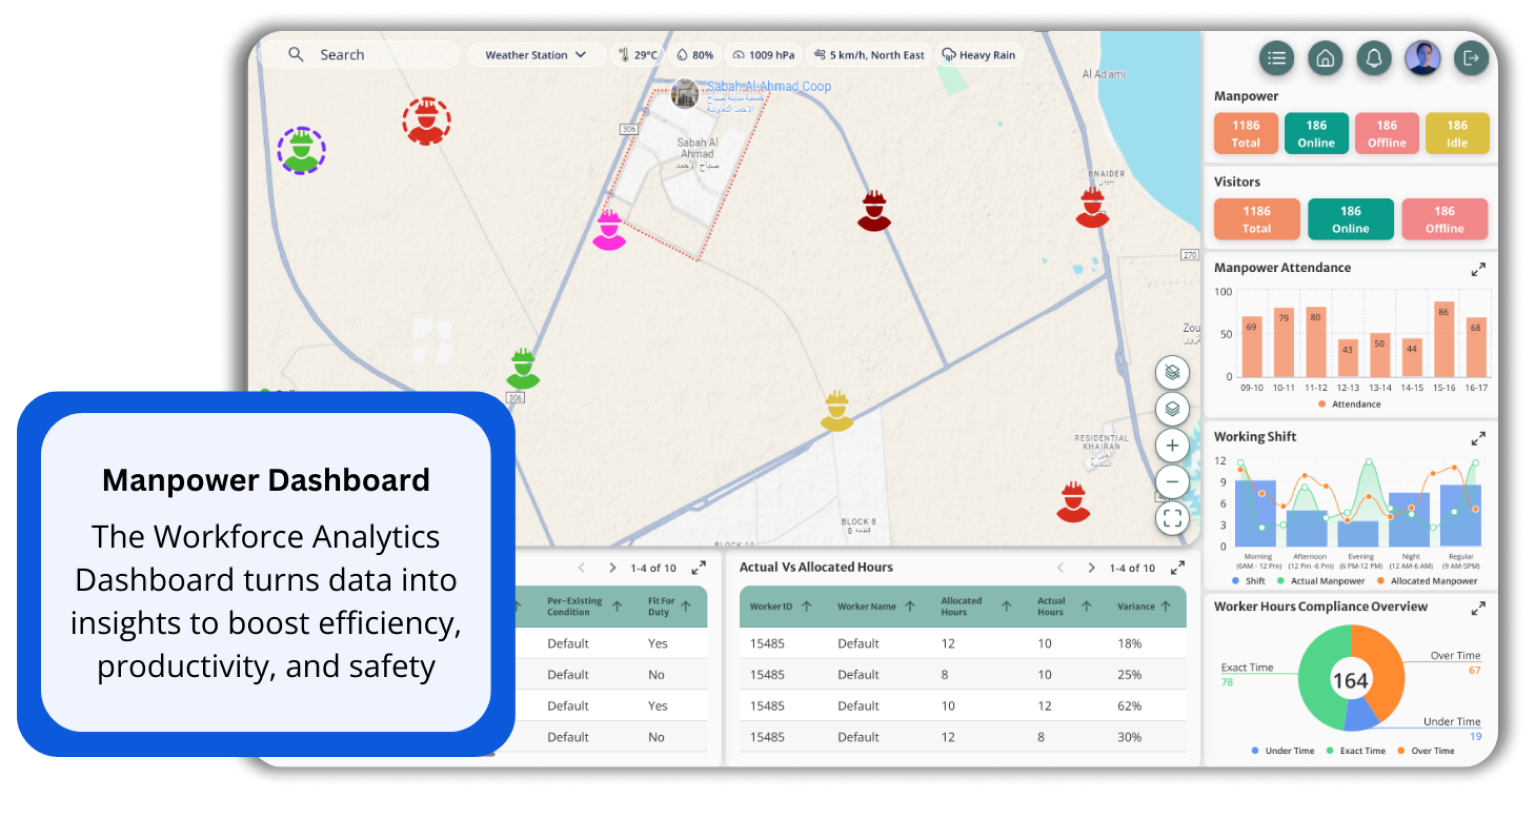Expand the Manpower Attendance chart
Viewport: 1525px width, 820px height.
point(1478,269)
